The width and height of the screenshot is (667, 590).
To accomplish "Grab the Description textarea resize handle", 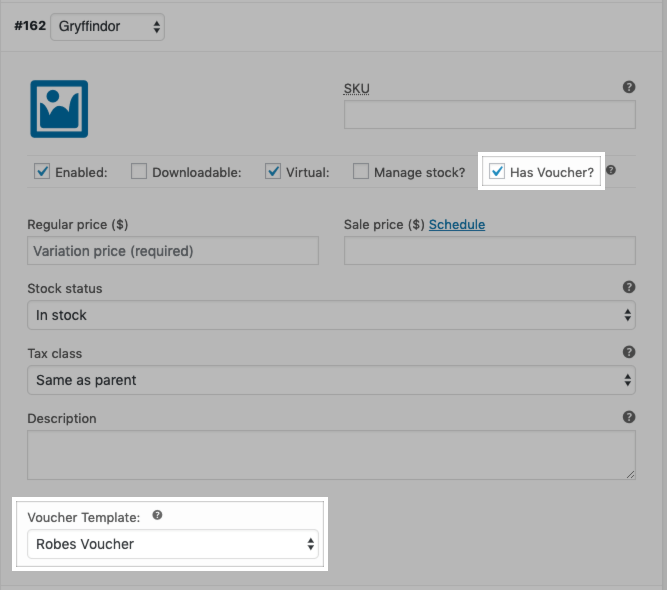I will [x=630, y=475].
